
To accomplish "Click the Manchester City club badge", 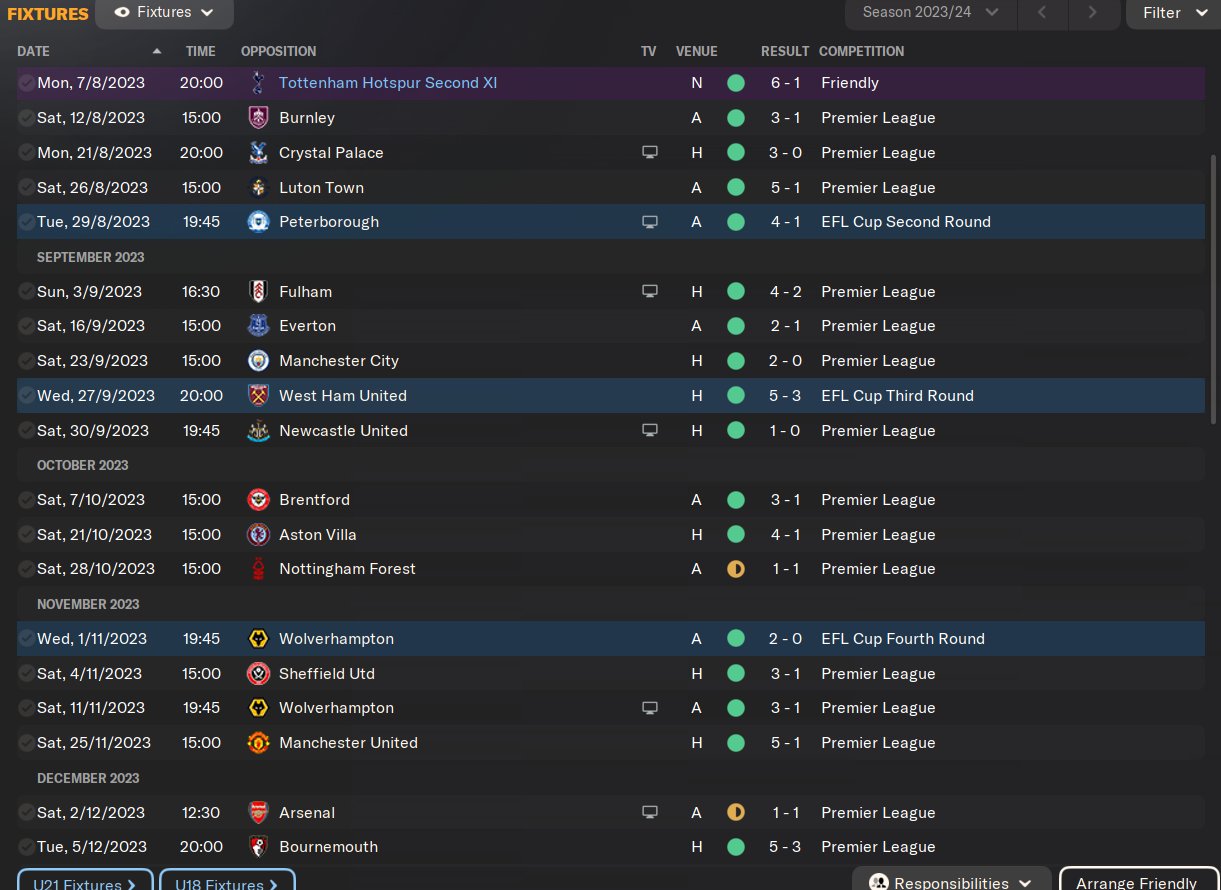I will point(258,361).
